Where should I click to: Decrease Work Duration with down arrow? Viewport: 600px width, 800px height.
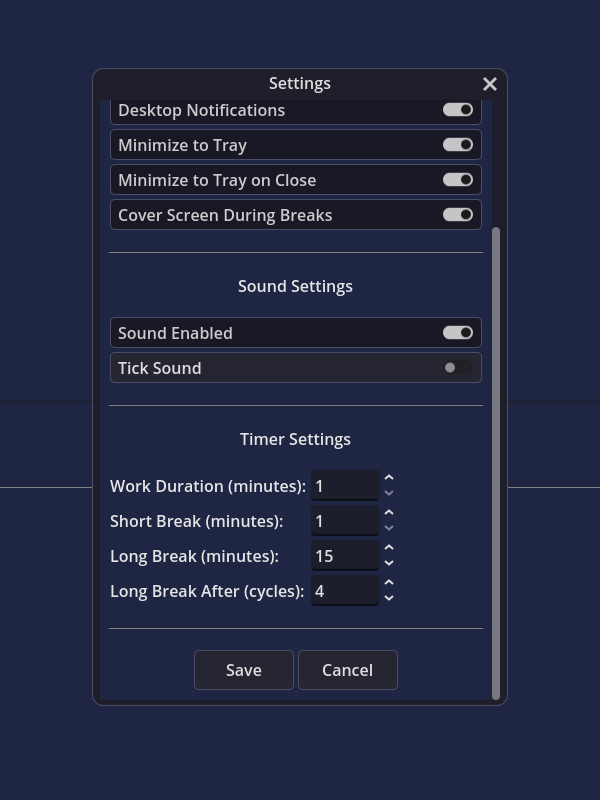click(389, 493)
